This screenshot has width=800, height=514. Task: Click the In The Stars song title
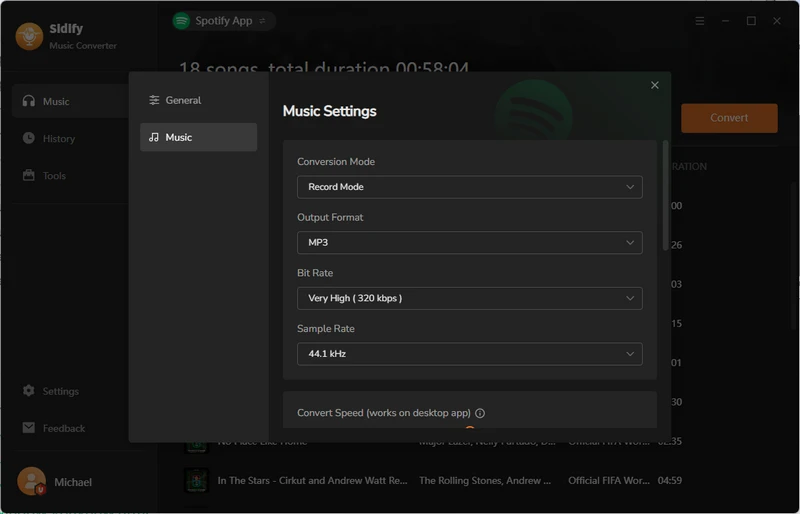coord(312,480)
